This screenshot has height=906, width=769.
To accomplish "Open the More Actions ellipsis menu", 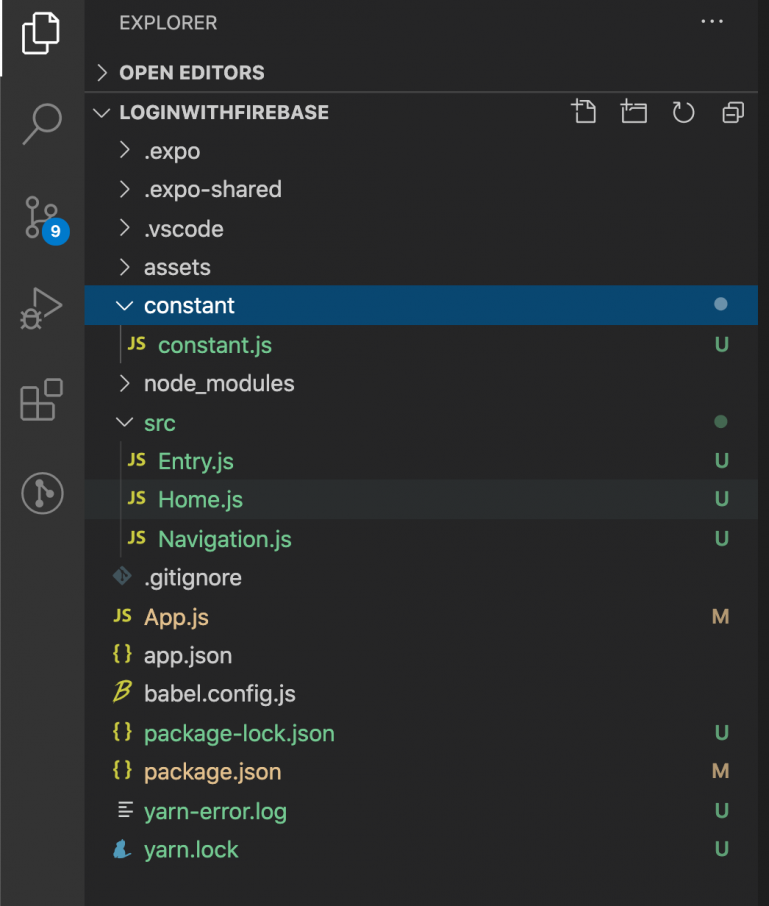I will [712, 21].
